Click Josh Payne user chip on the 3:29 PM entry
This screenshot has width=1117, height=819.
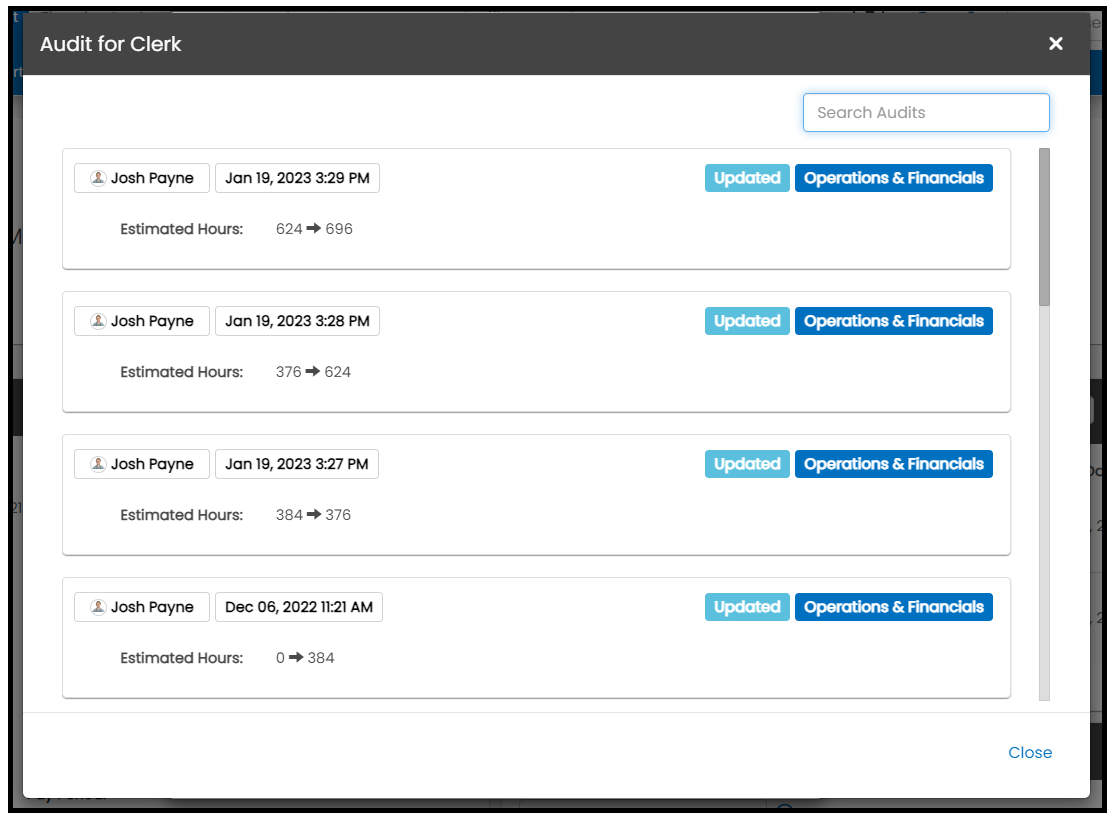tap(142, 178)
